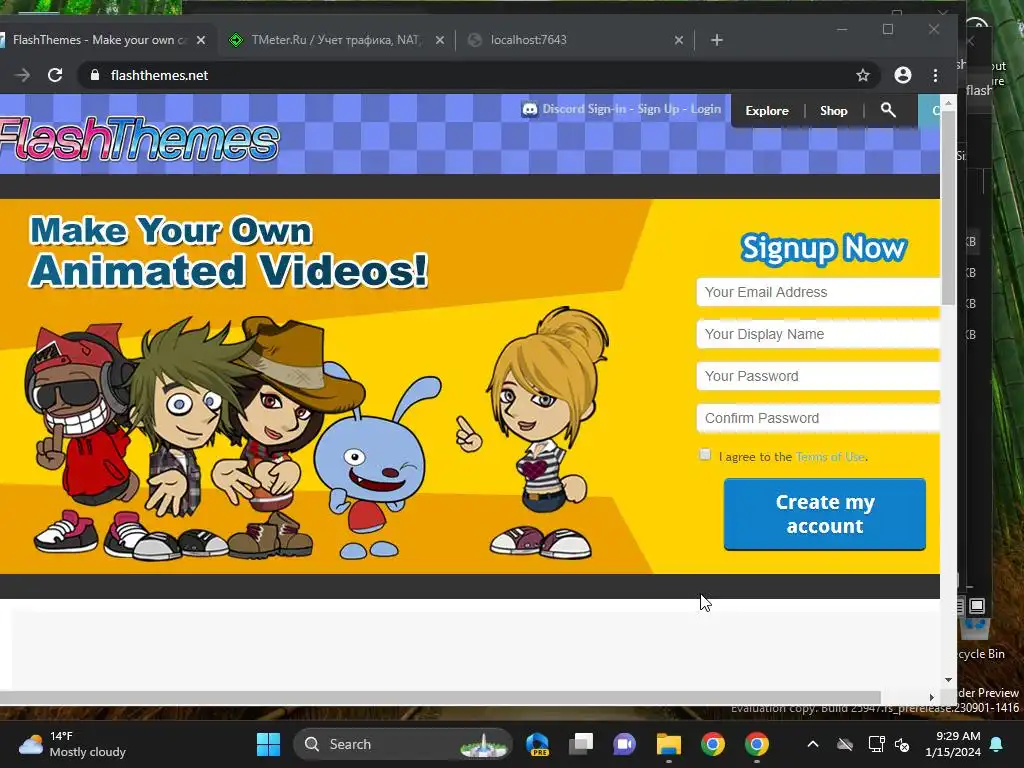Open the Windows Start menu
1024x768 pixels.
point(268,744)
